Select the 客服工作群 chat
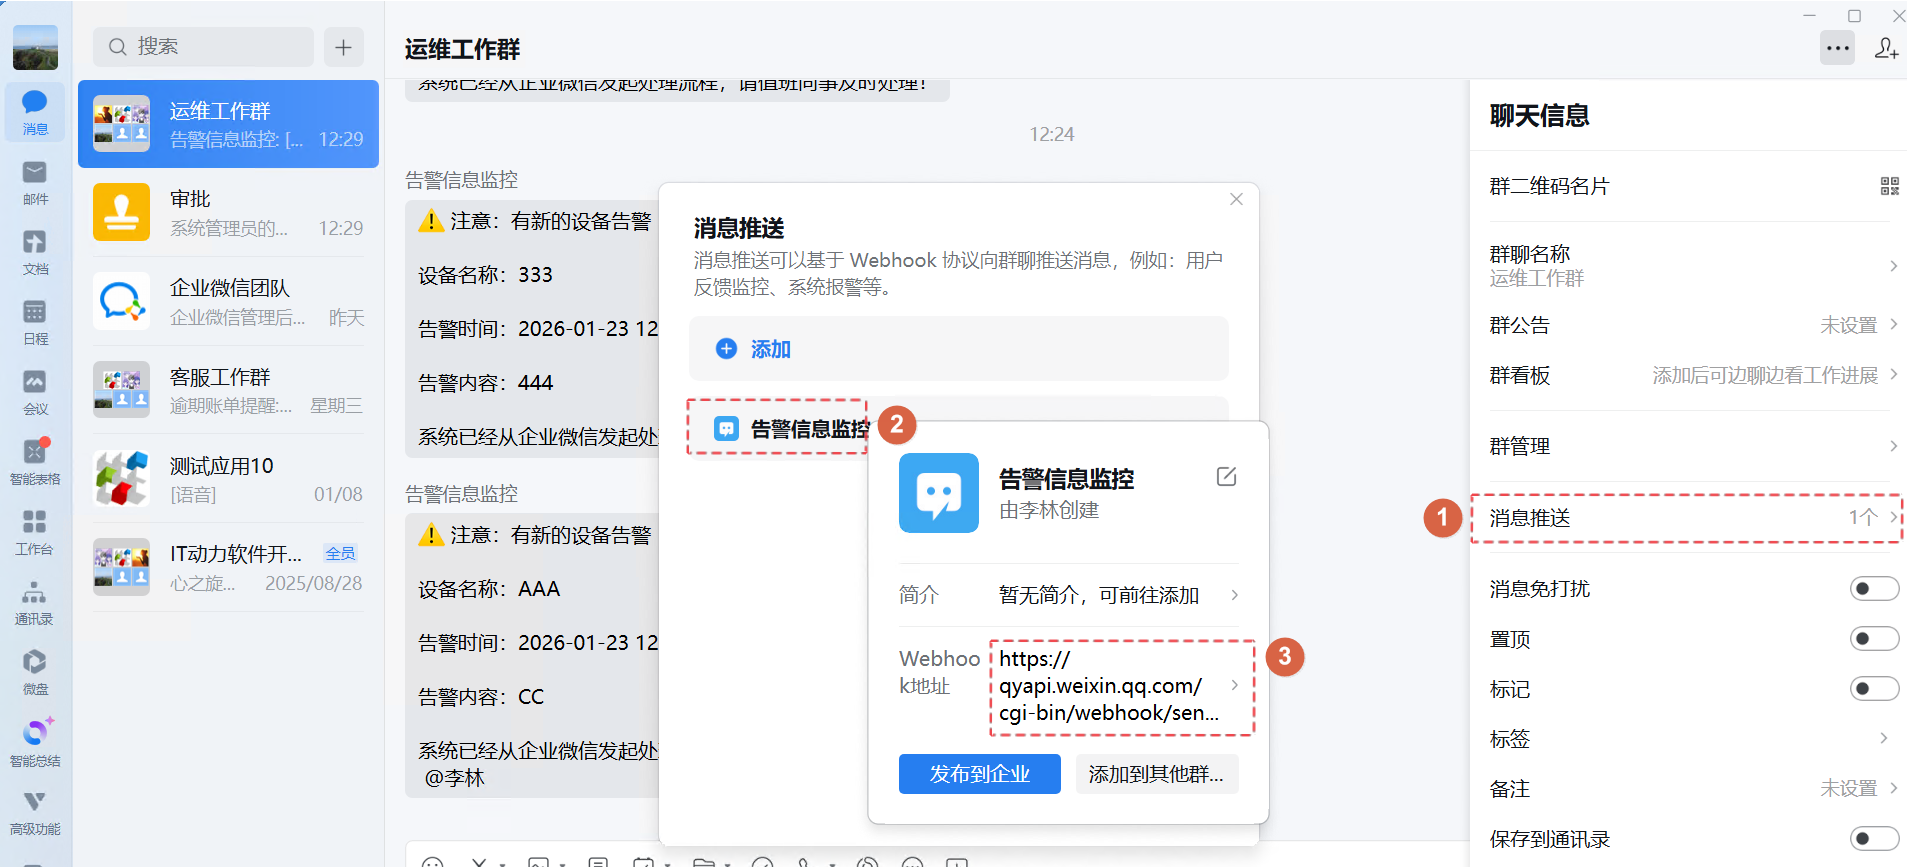Screen dimensions: 1907x867 pos(228,390)
